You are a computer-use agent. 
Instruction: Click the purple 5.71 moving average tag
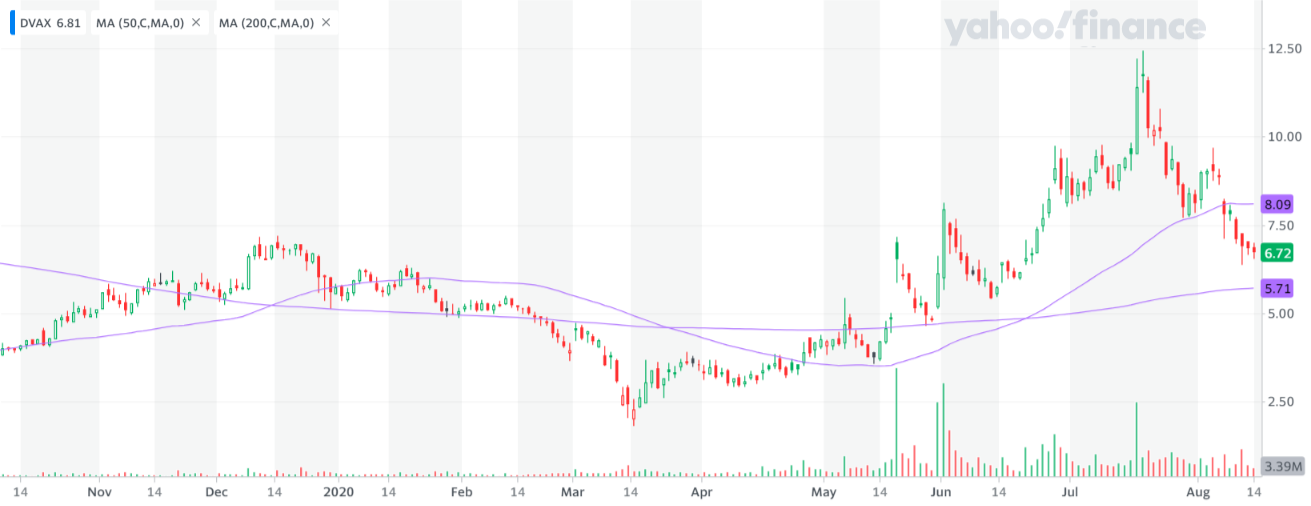(x=1279, y=289)
